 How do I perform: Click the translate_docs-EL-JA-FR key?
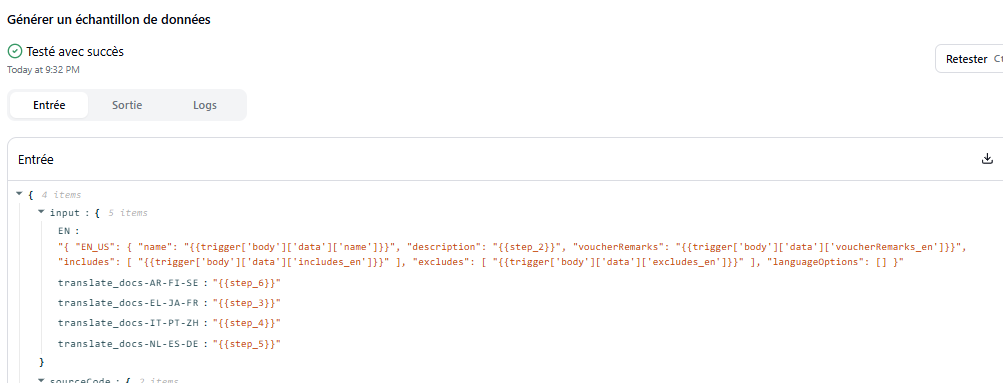pos(128,303)
